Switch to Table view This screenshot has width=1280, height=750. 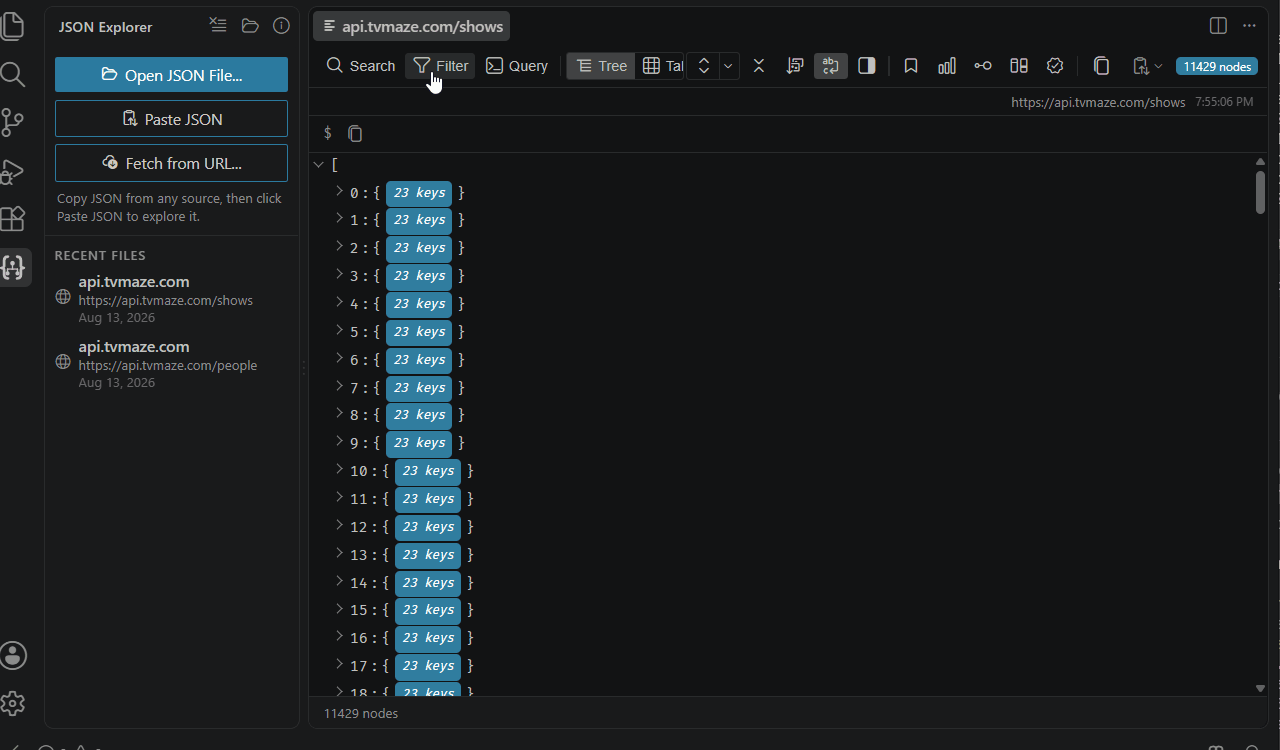(660, 66)
